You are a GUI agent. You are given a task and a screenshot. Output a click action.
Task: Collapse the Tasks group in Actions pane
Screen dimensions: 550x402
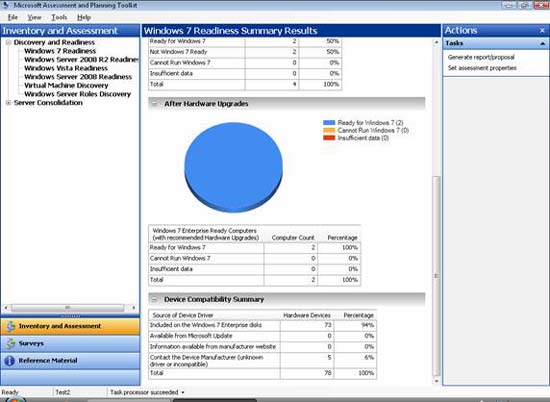(x=543, y=43)
